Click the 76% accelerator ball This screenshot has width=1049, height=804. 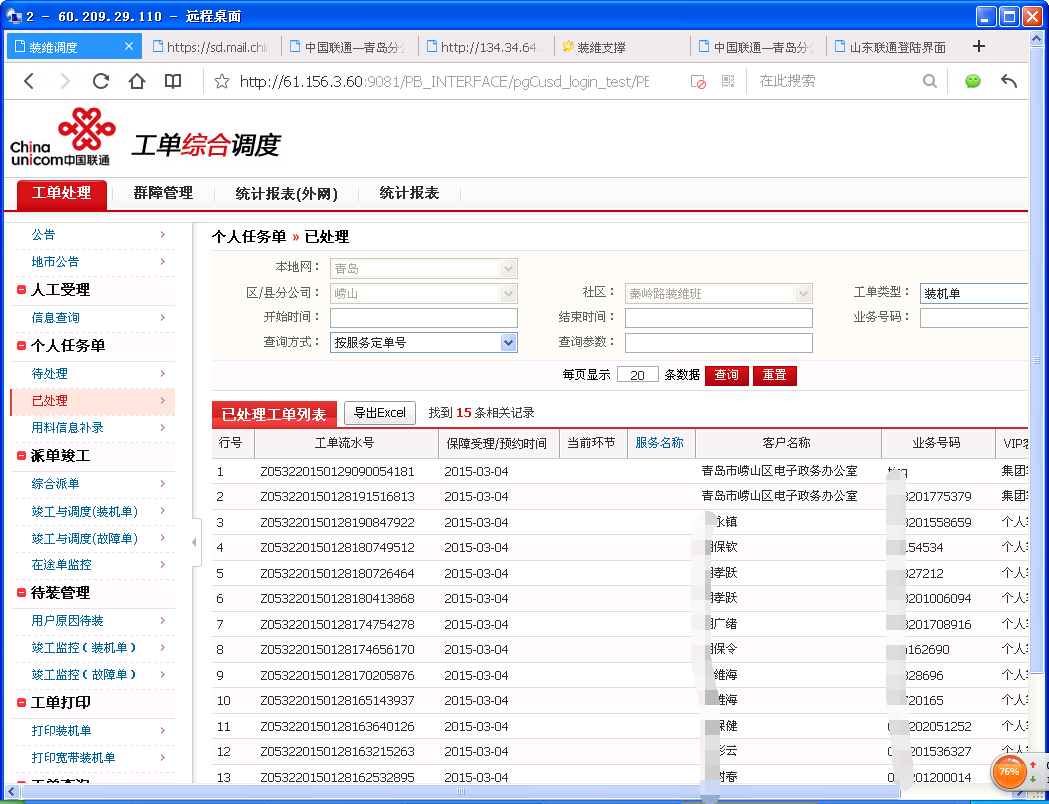click(x=1009, y=771)
